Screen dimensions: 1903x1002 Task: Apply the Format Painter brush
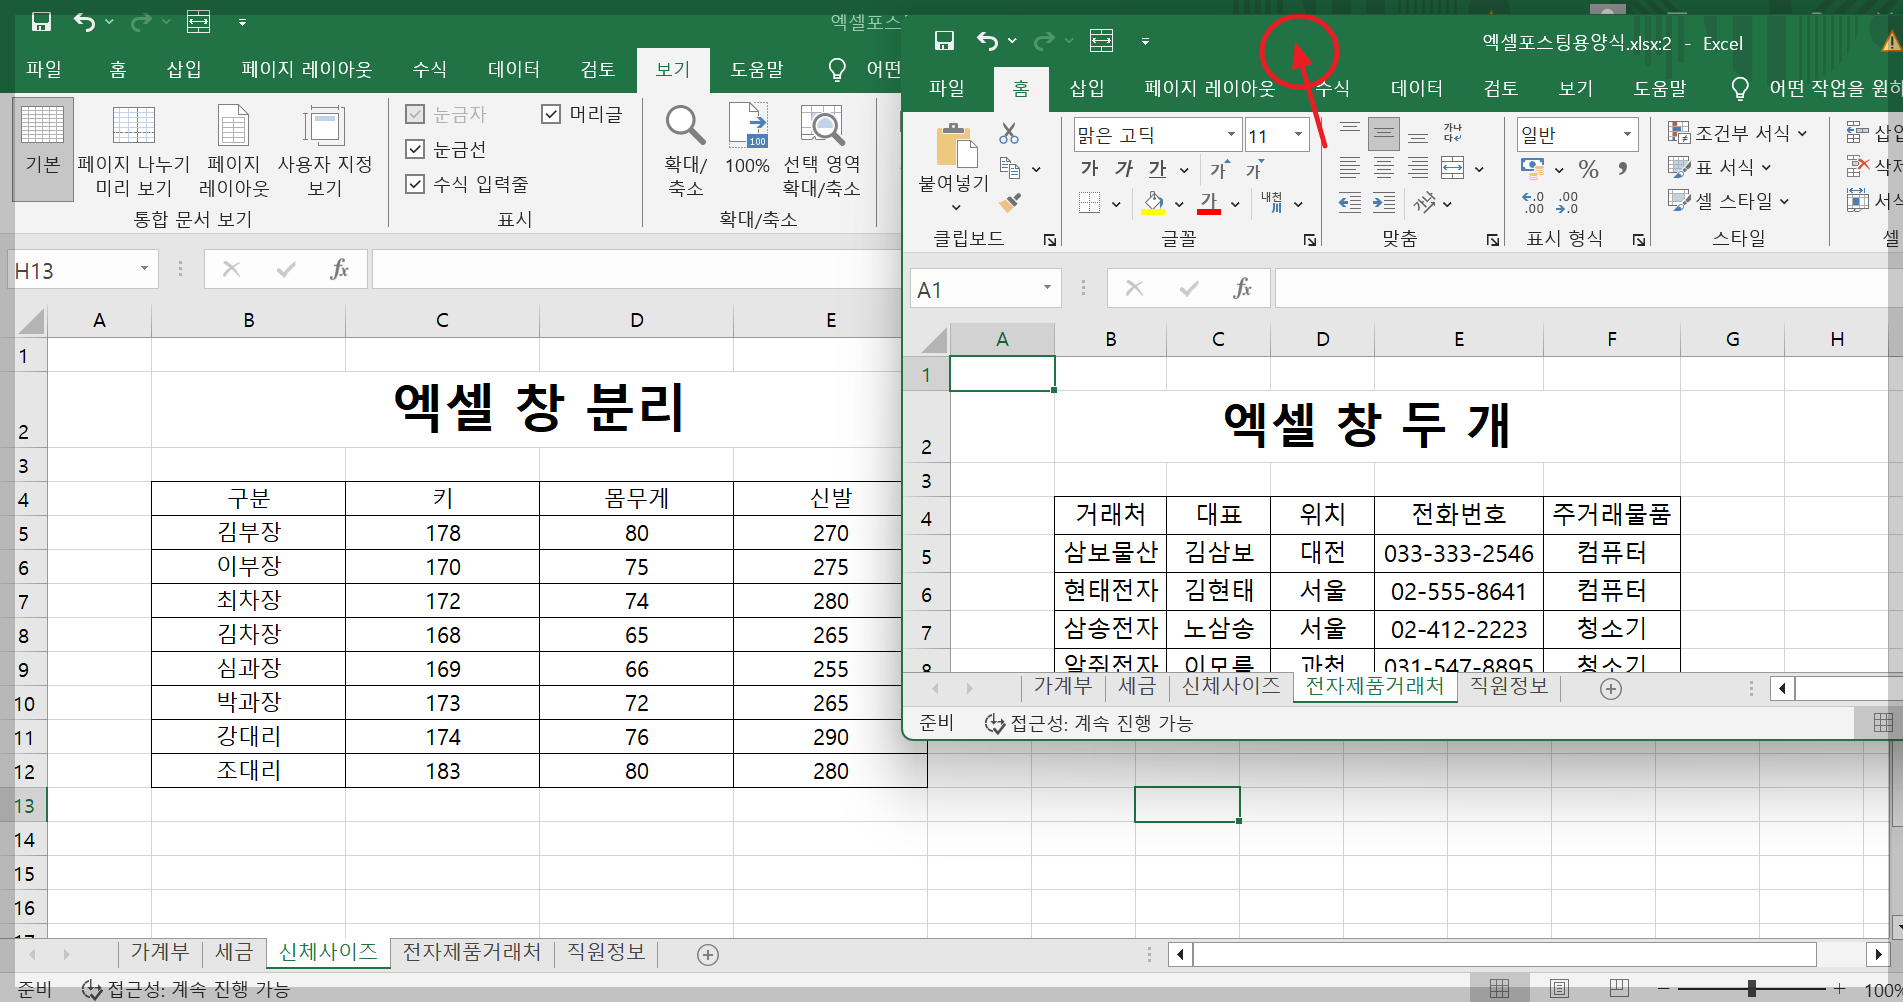pos(1010,203)
